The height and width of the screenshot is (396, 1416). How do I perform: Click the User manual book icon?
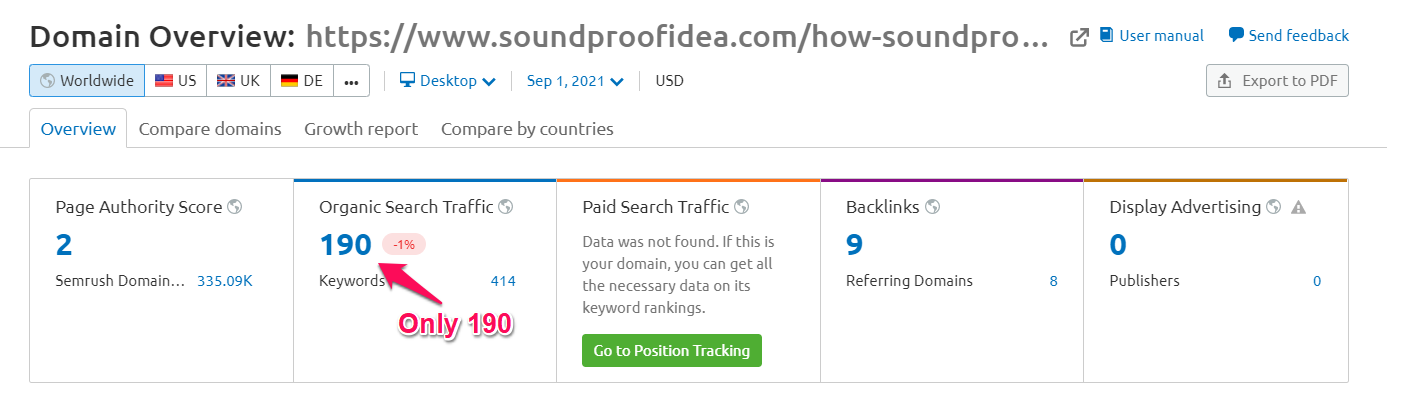tap(1106, 35)
